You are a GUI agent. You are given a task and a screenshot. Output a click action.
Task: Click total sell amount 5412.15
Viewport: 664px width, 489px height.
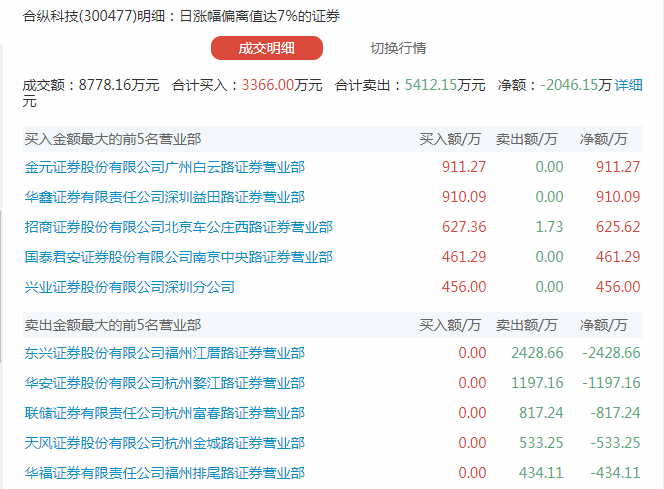tap(431, 85)
